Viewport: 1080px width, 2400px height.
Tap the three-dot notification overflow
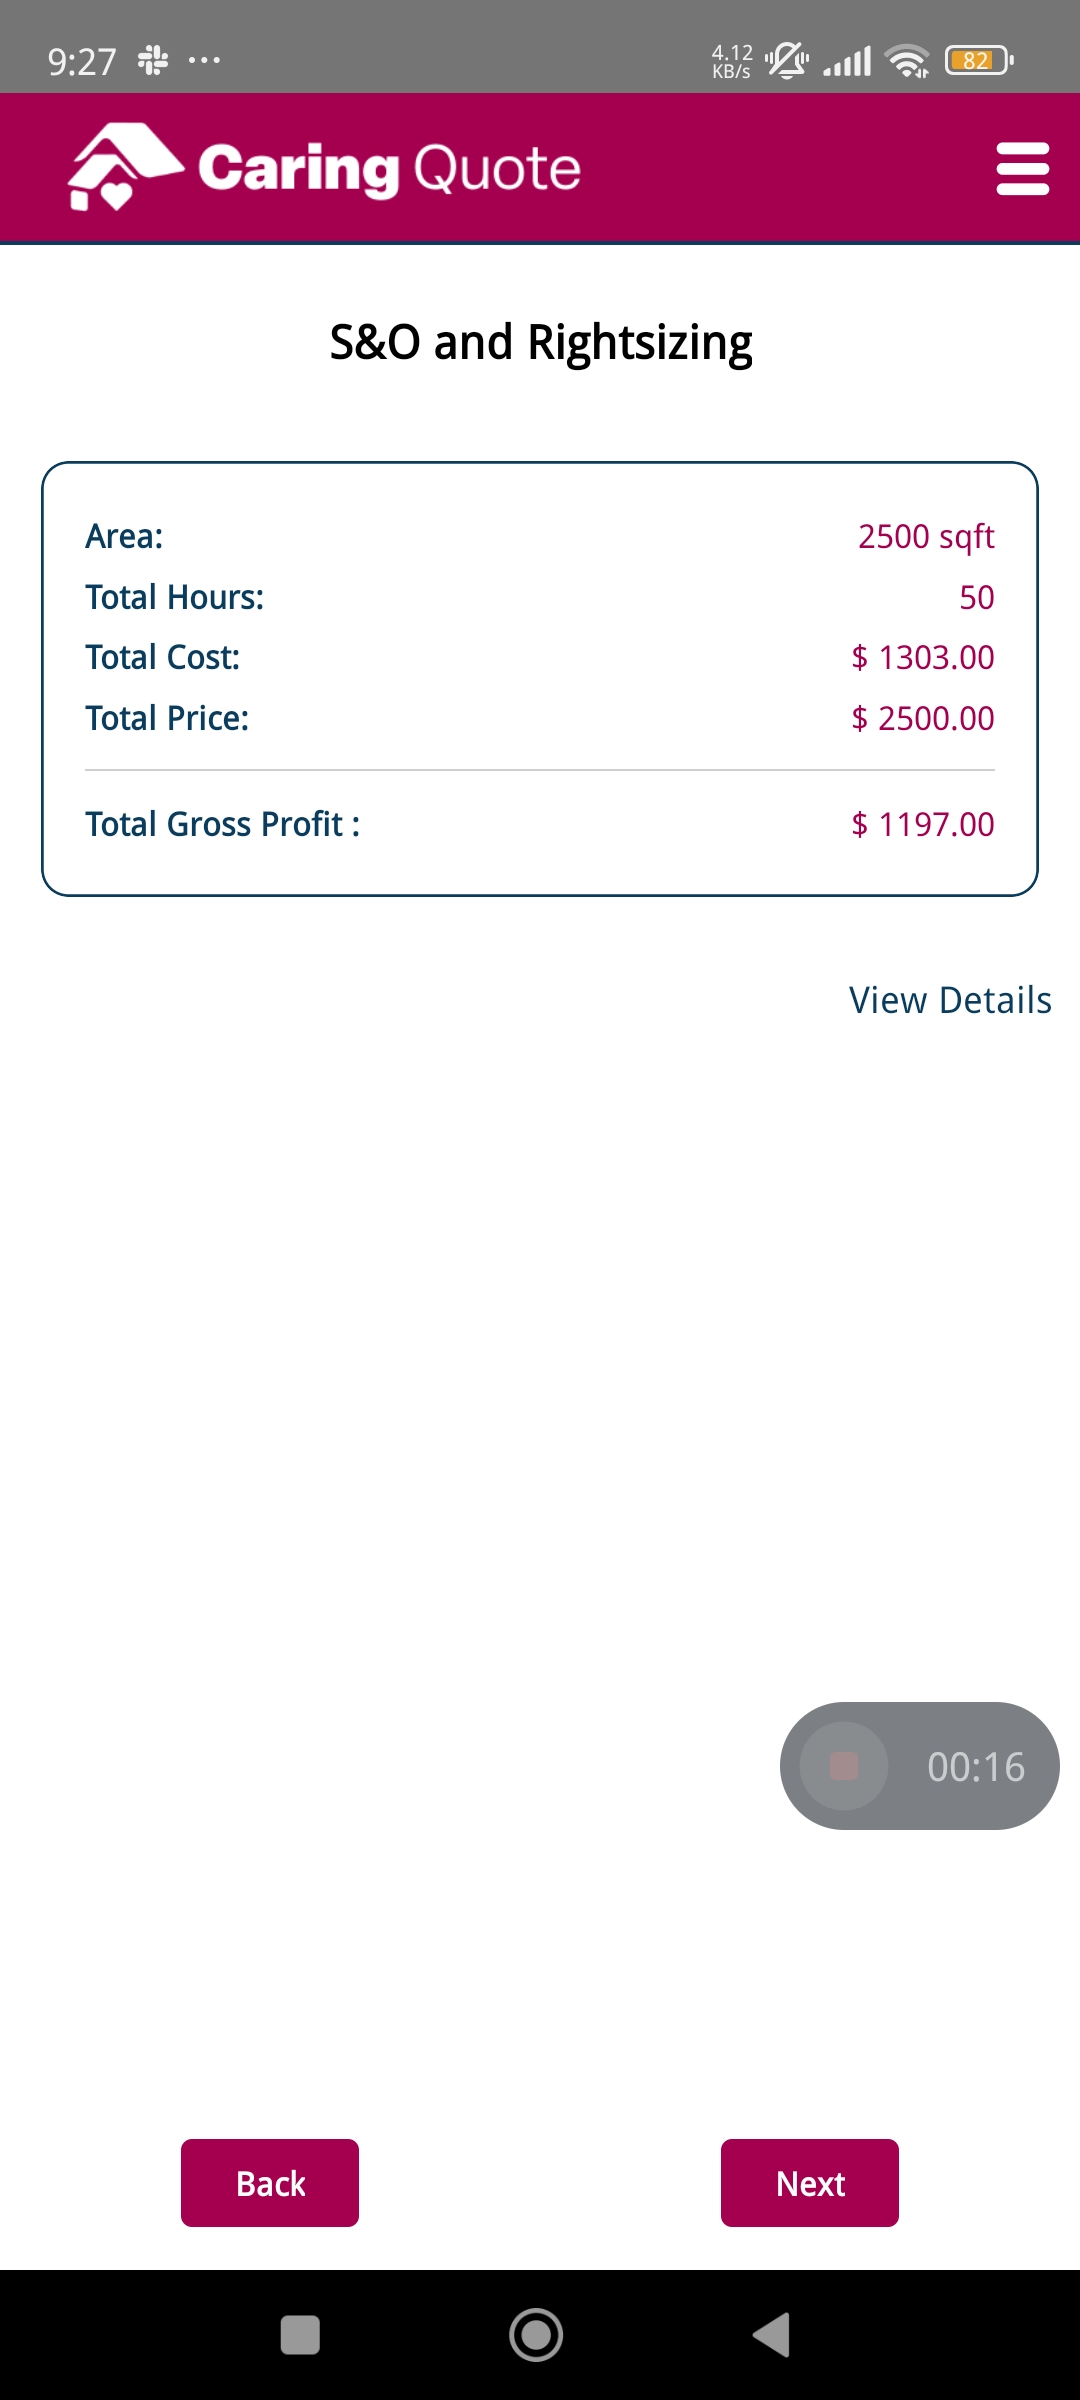pos(204,61)
